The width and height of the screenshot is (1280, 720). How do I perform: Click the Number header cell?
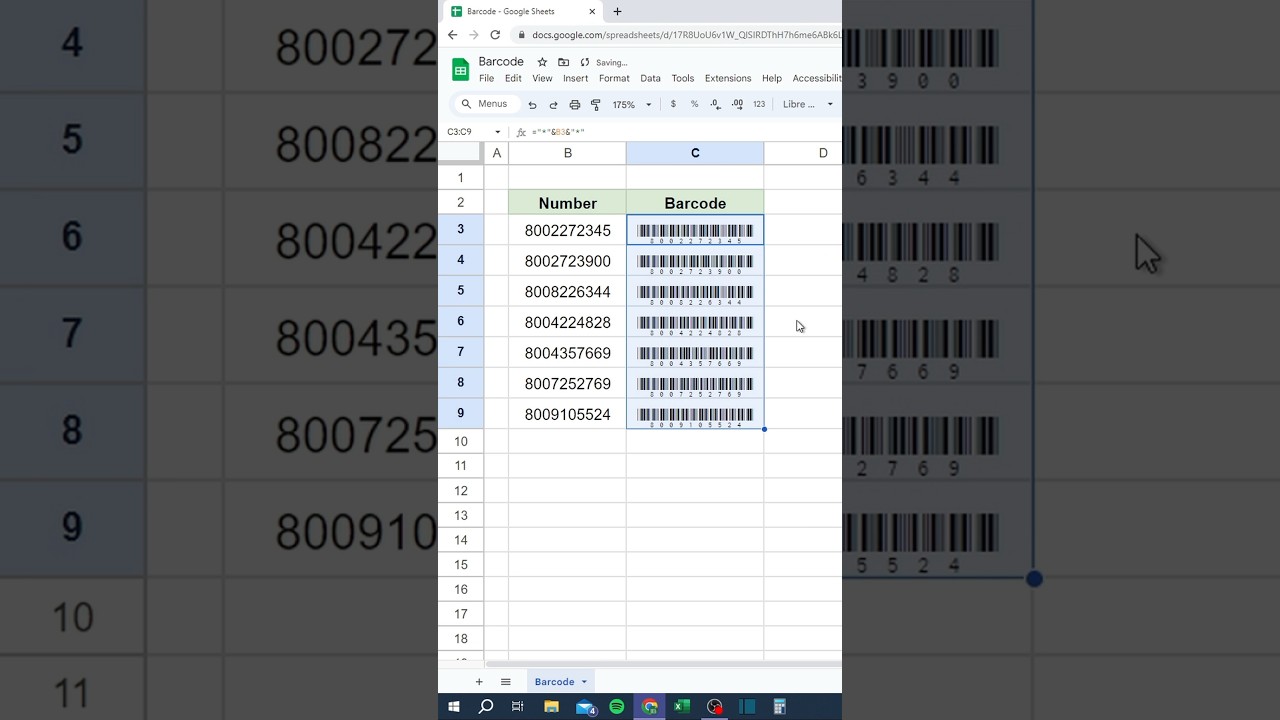pos(567,203)
